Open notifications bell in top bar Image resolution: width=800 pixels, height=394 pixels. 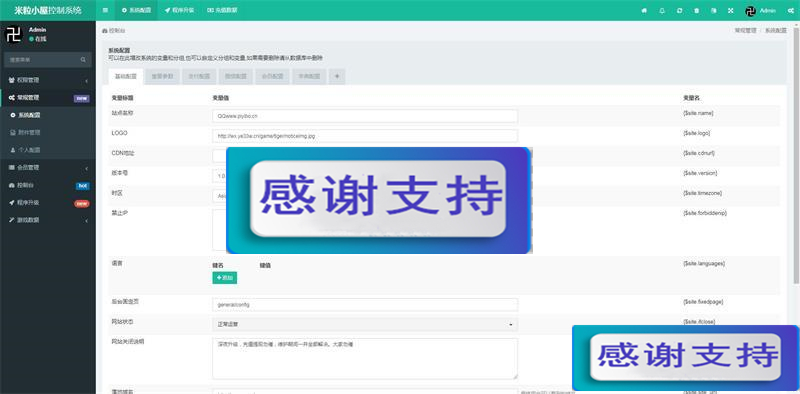click(662, 10)
